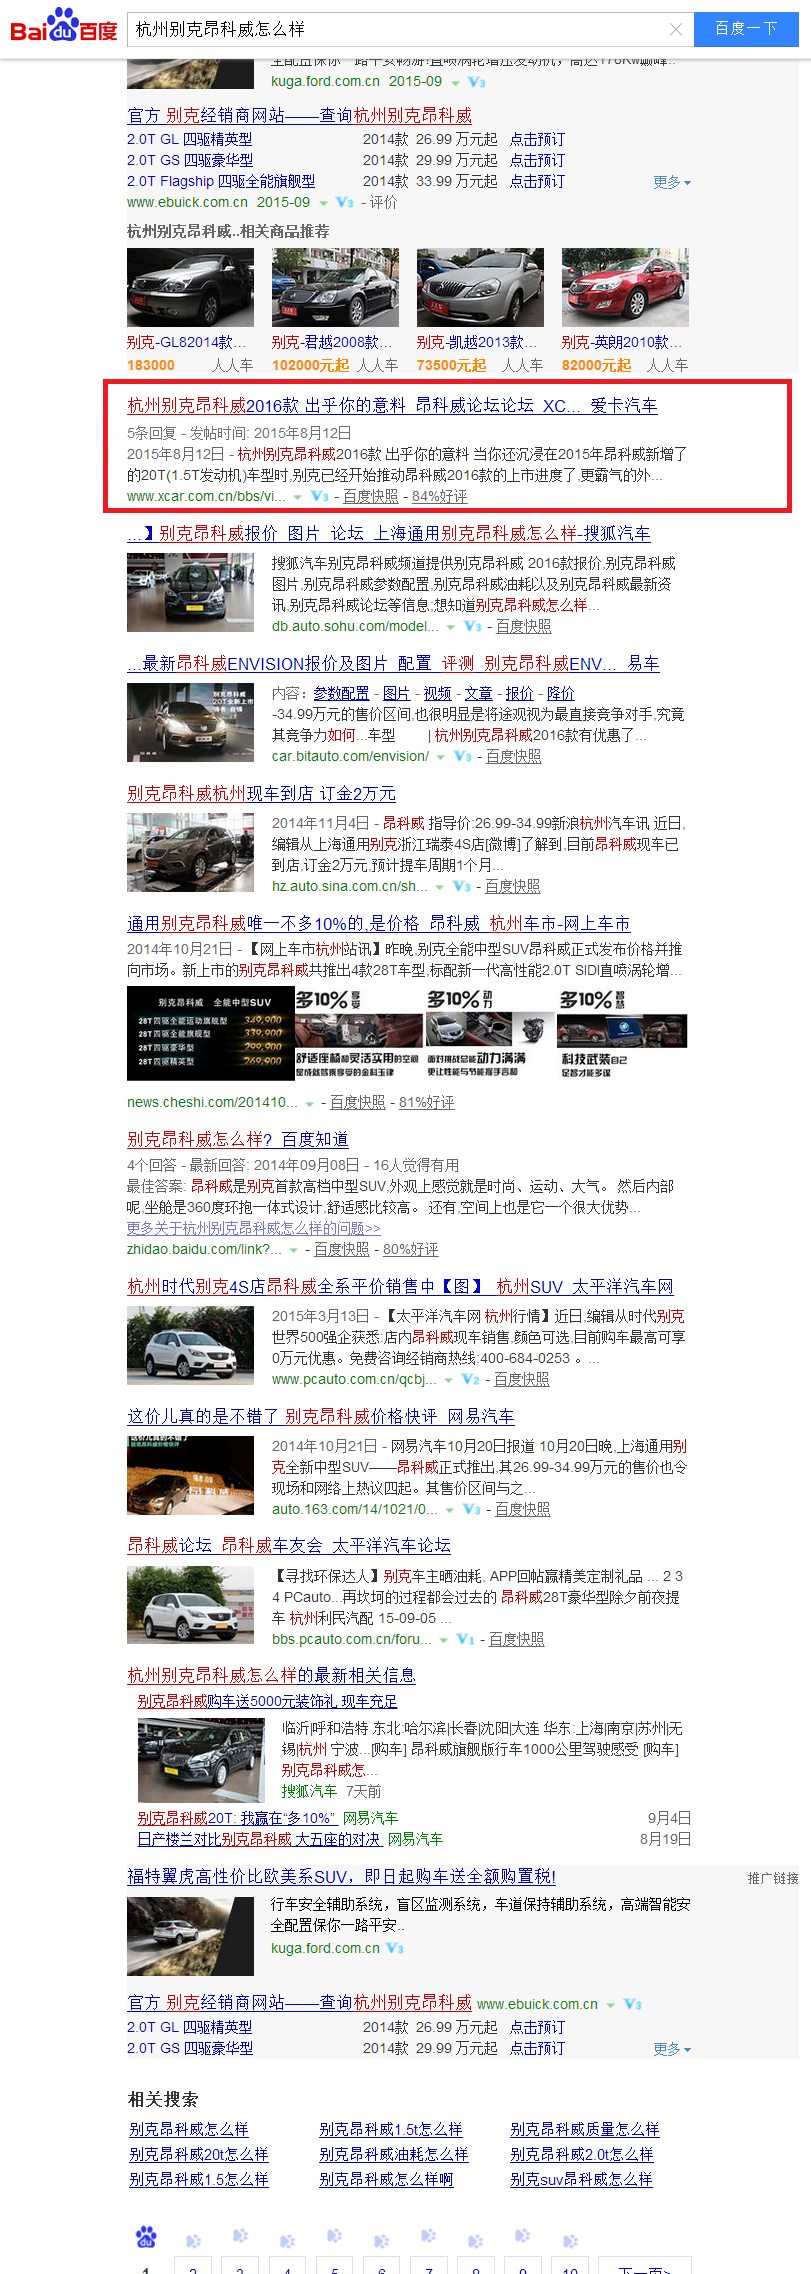Open the dropdown arrow beside zhidao.baidu.com/link

pos(294,1250)
